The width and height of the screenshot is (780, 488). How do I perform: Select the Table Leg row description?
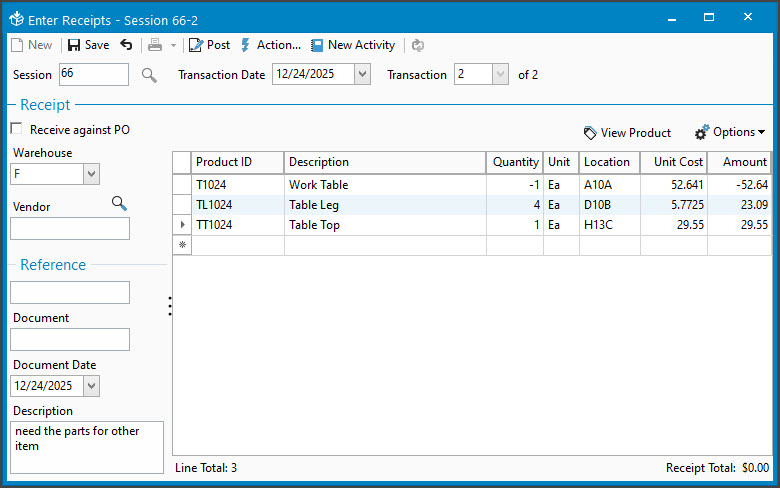pos(385,205)
